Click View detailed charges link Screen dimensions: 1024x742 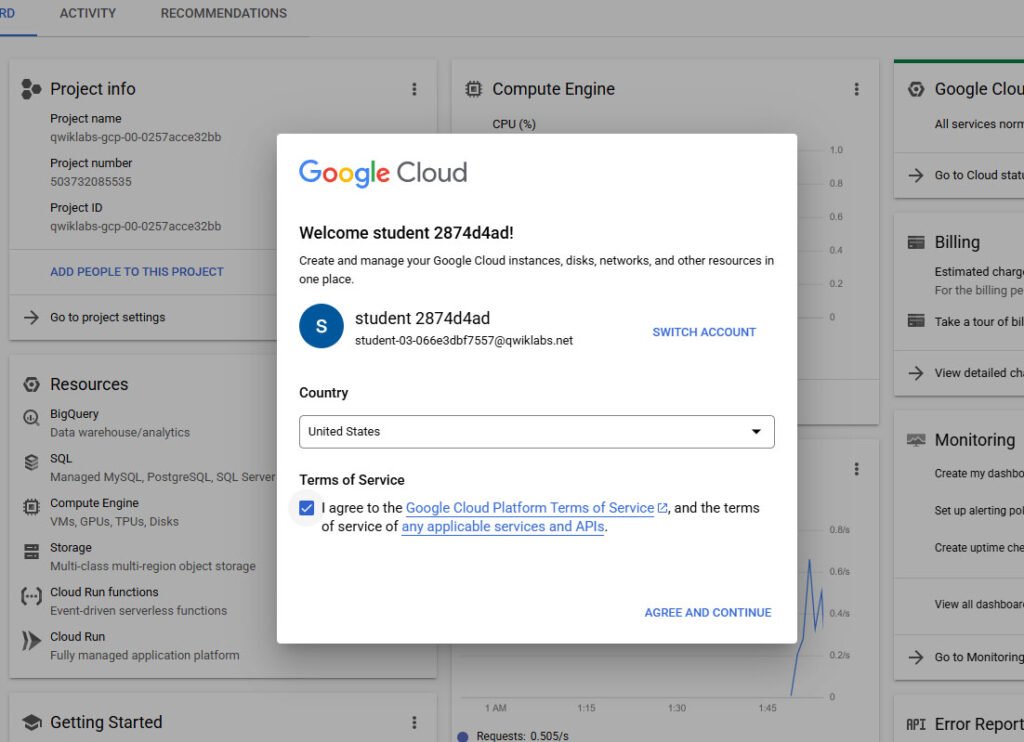tap(979, 373)
